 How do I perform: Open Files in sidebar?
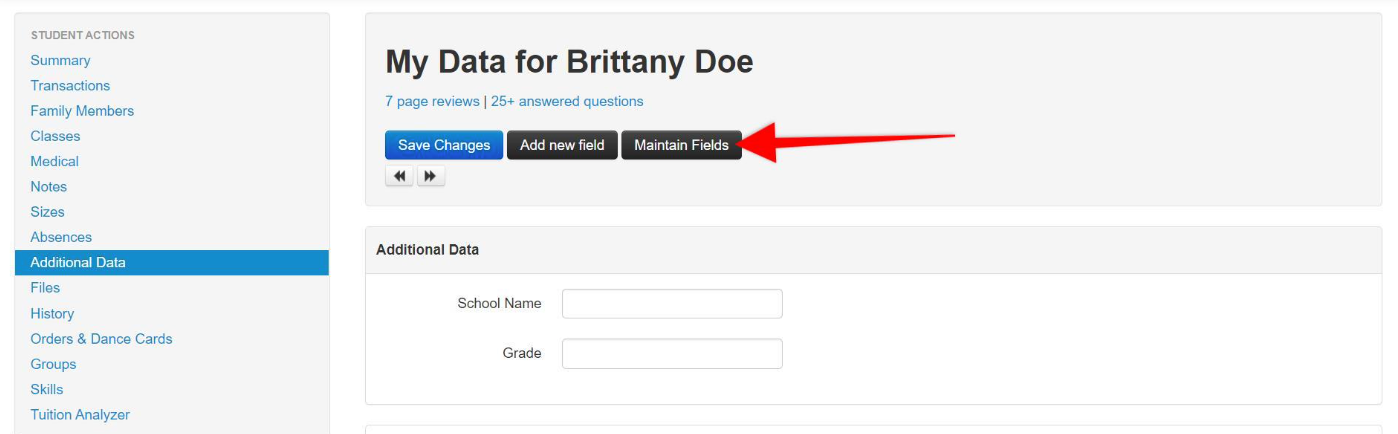click(x=45, y=288)
